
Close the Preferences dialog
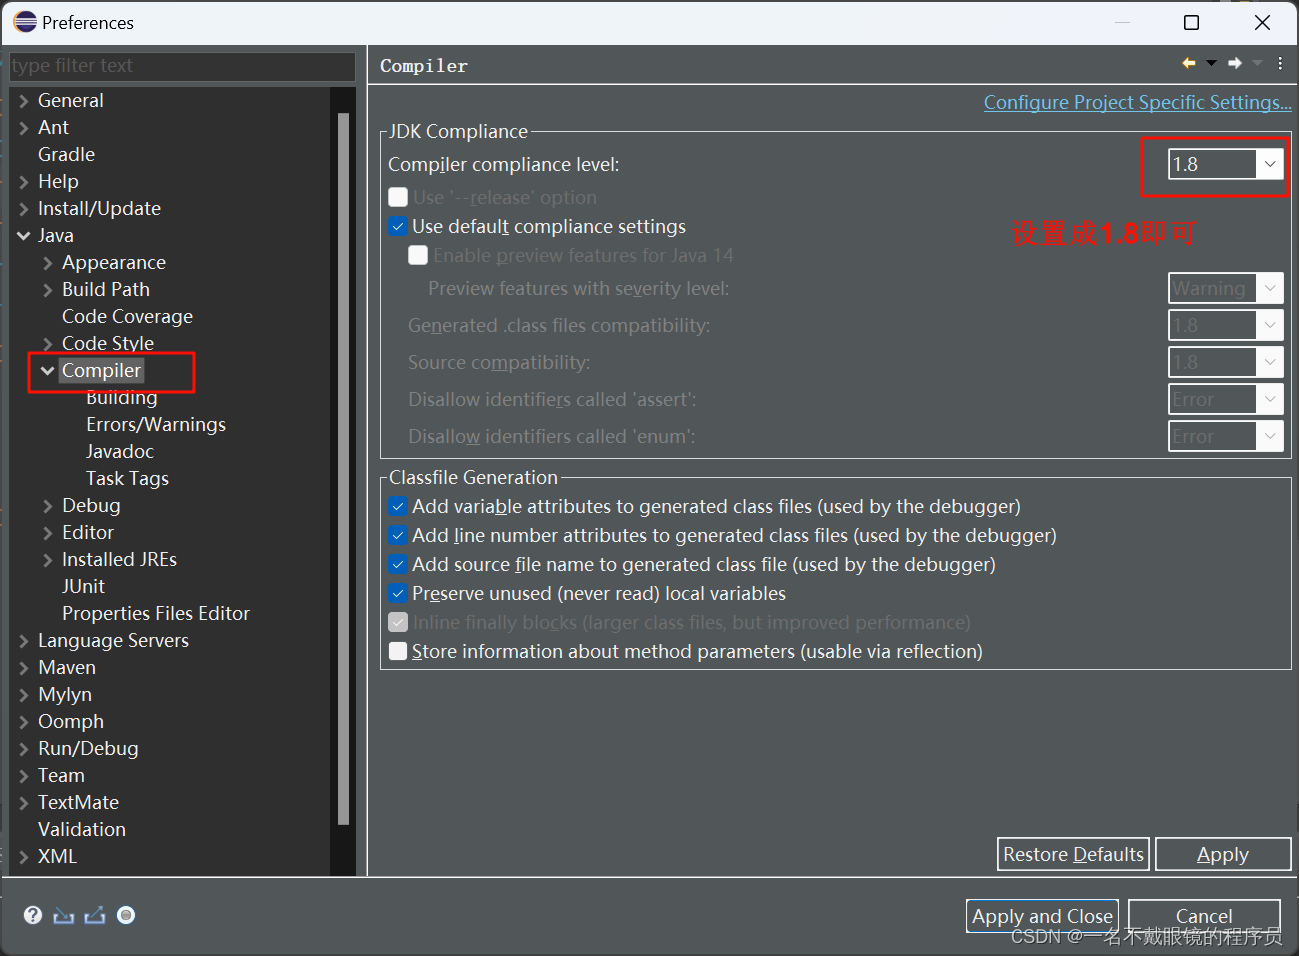pyautogui.click(x=1262, y=22)
